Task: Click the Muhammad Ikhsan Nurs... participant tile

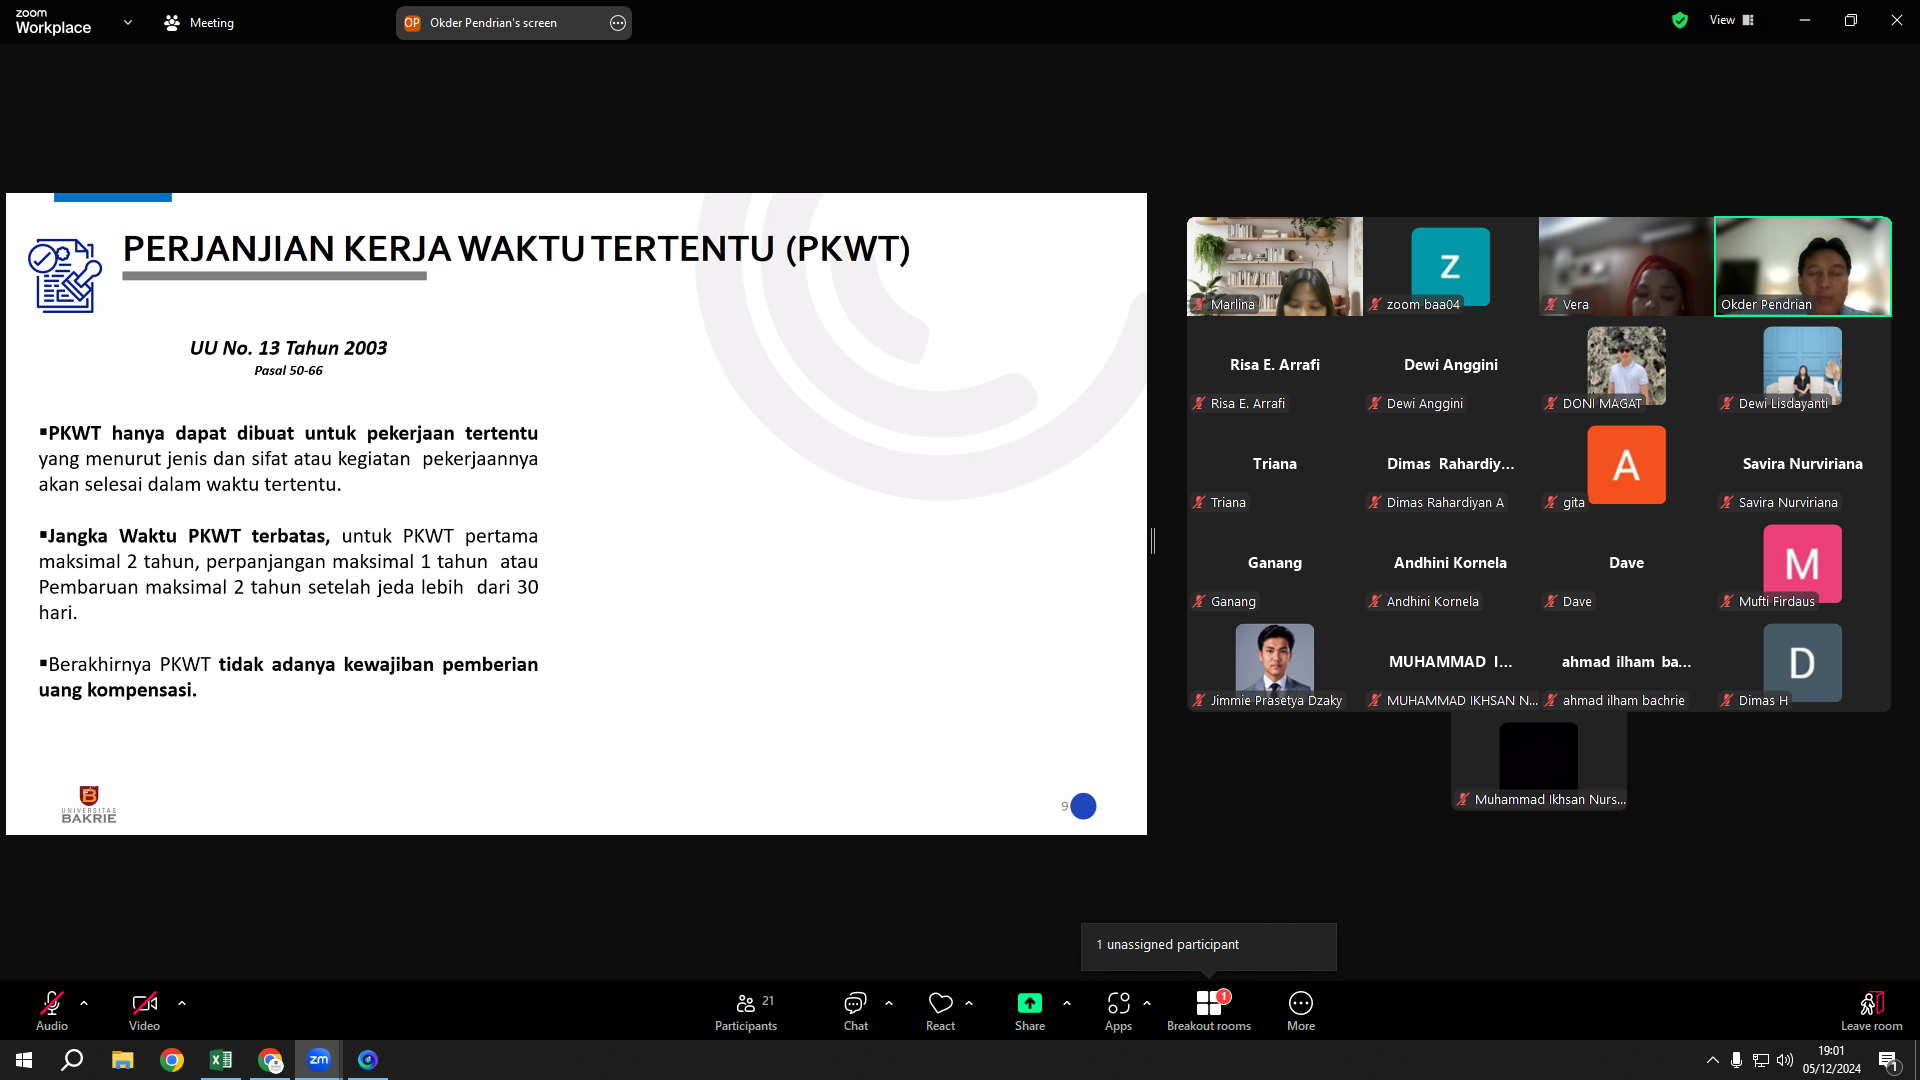Action: click(x=1539, y=761)
